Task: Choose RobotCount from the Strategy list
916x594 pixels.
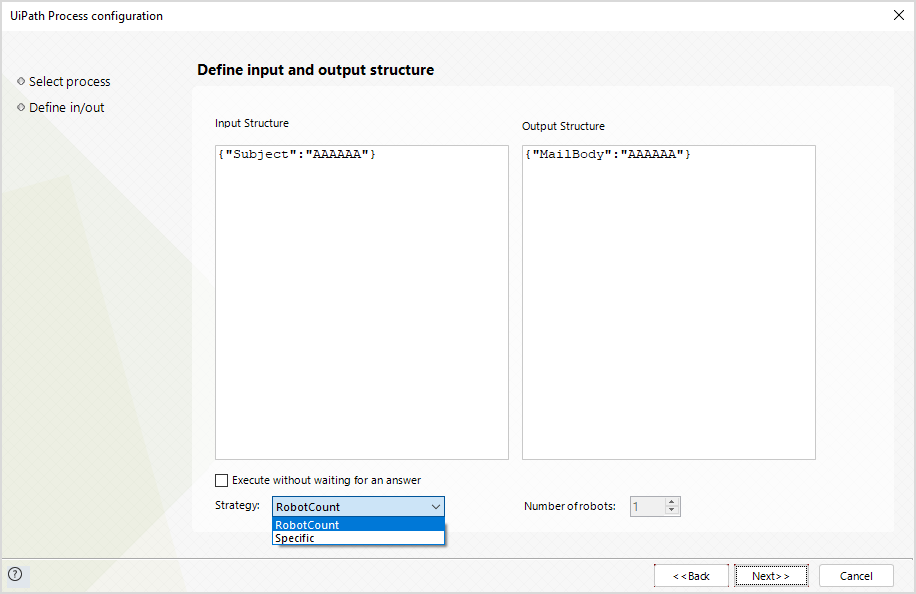Action: (x=358, y=524)
